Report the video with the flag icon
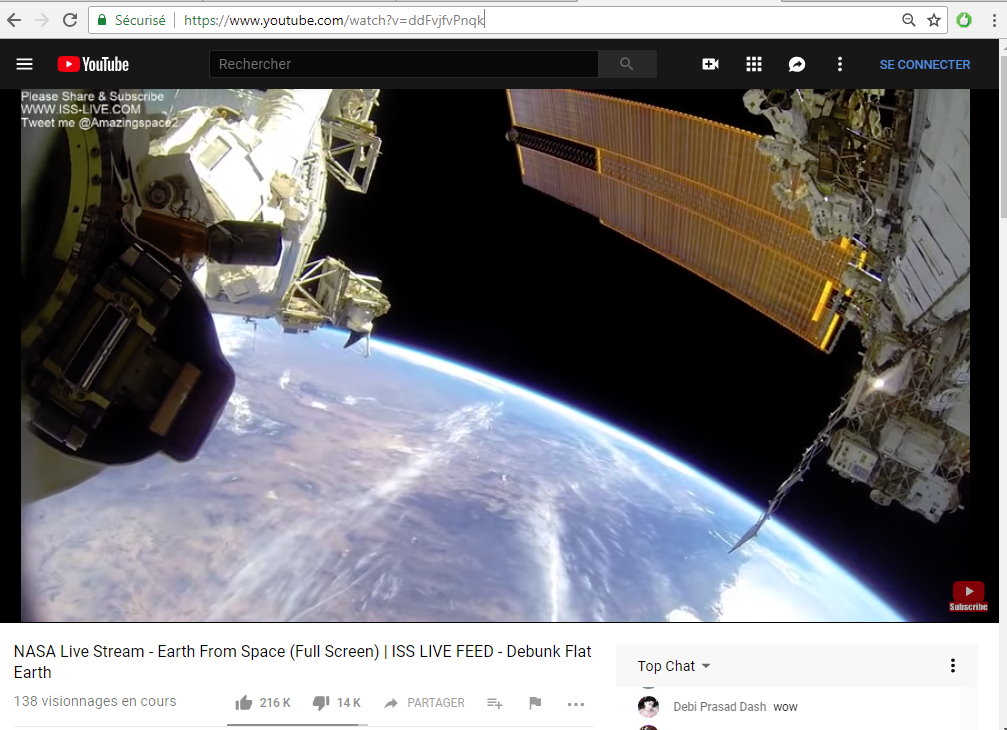The image size is (1007, 730). (x=535, y=703)
